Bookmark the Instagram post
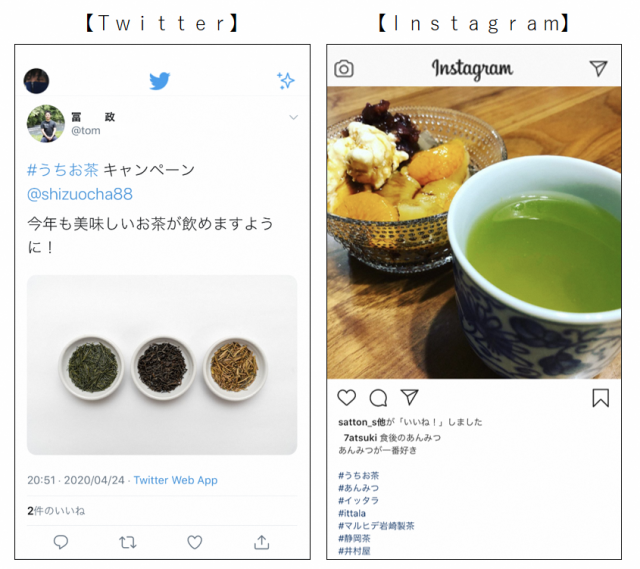Viewport: 640px width, 569px height. tap(600, 398)
